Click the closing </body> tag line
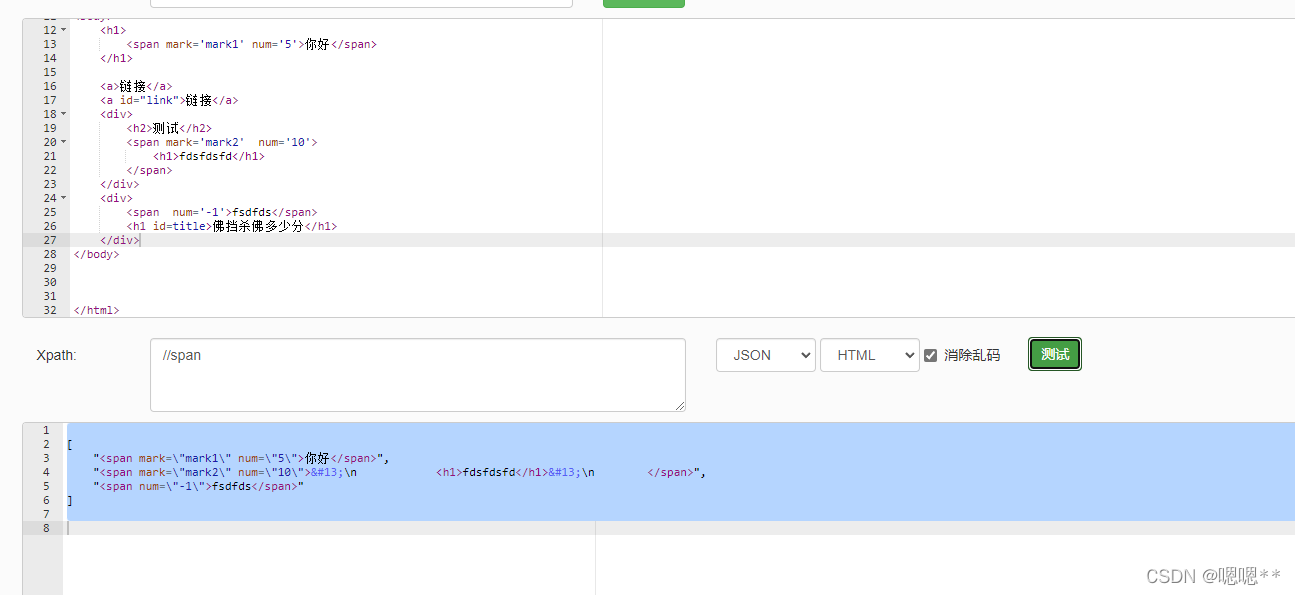The height and width of the screenshot is (595, 1295). 96,254
